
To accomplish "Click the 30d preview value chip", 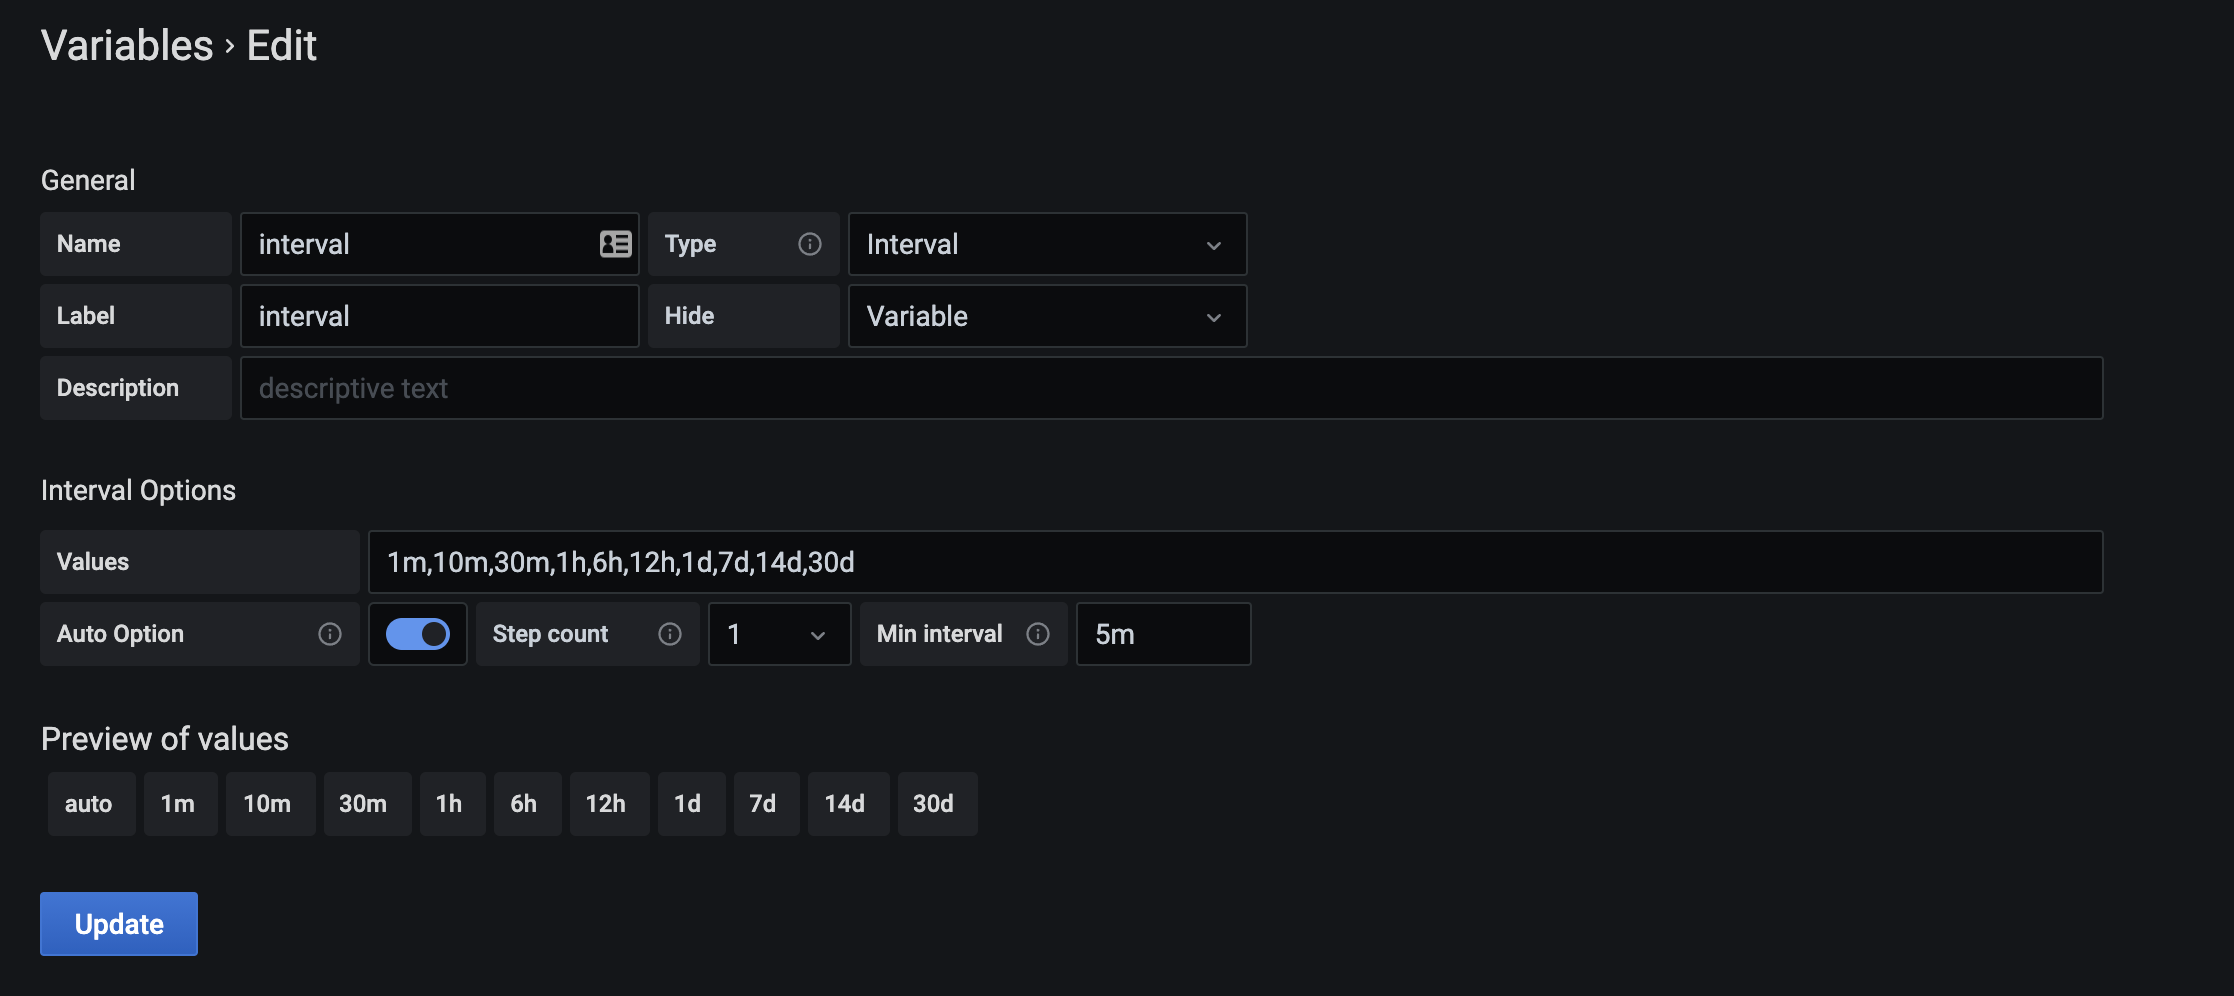I will click(933, 804).
